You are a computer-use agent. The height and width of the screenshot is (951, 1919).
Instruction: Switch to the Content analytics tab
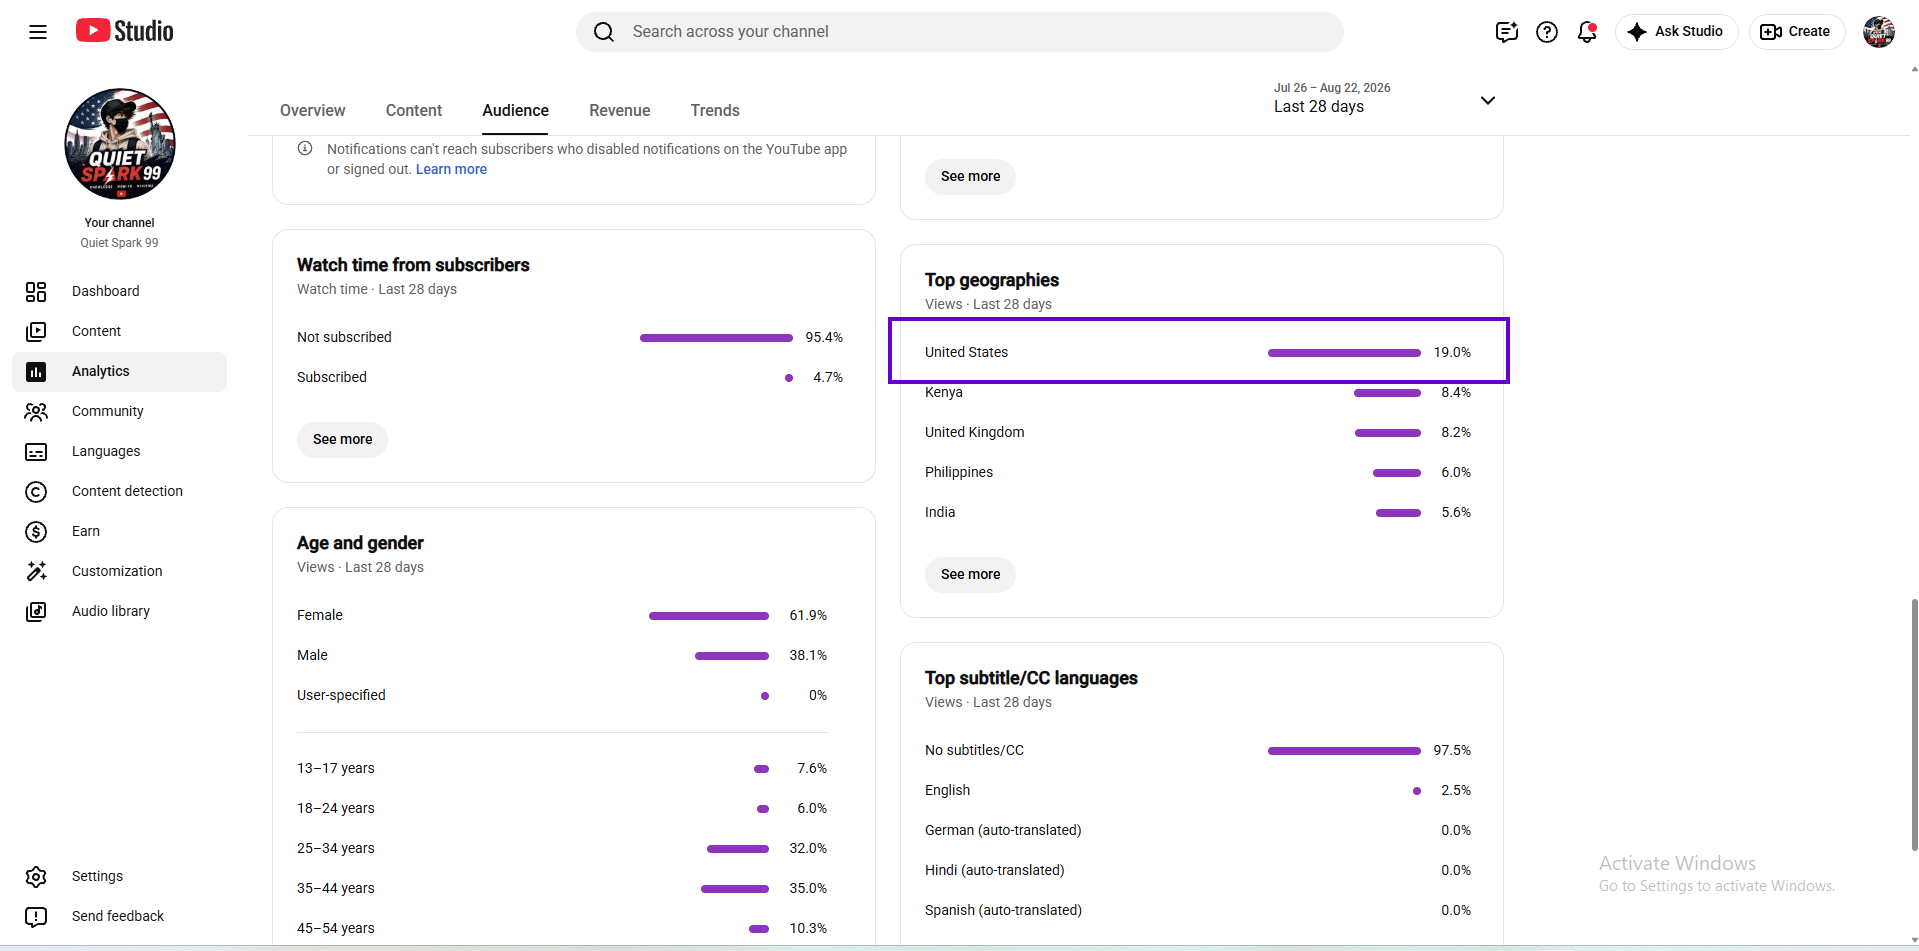click(x=414, y=110)
